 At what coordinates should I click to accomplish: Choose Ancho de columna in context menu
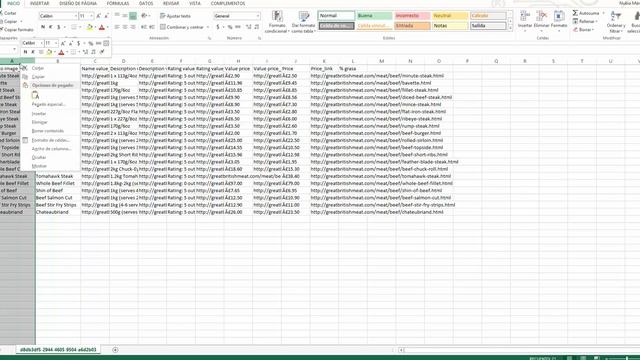click(x=51, y=149)
